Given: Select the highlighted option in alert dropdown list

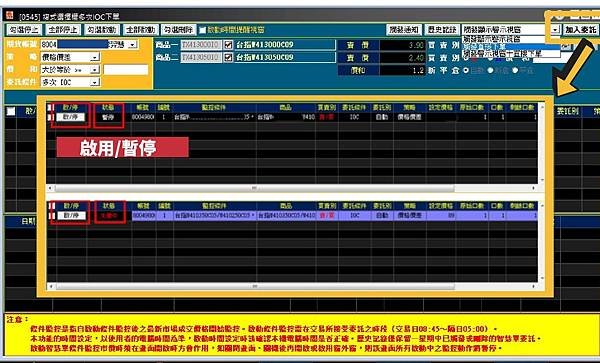Looking at the screenshot, I should [511, 47].
